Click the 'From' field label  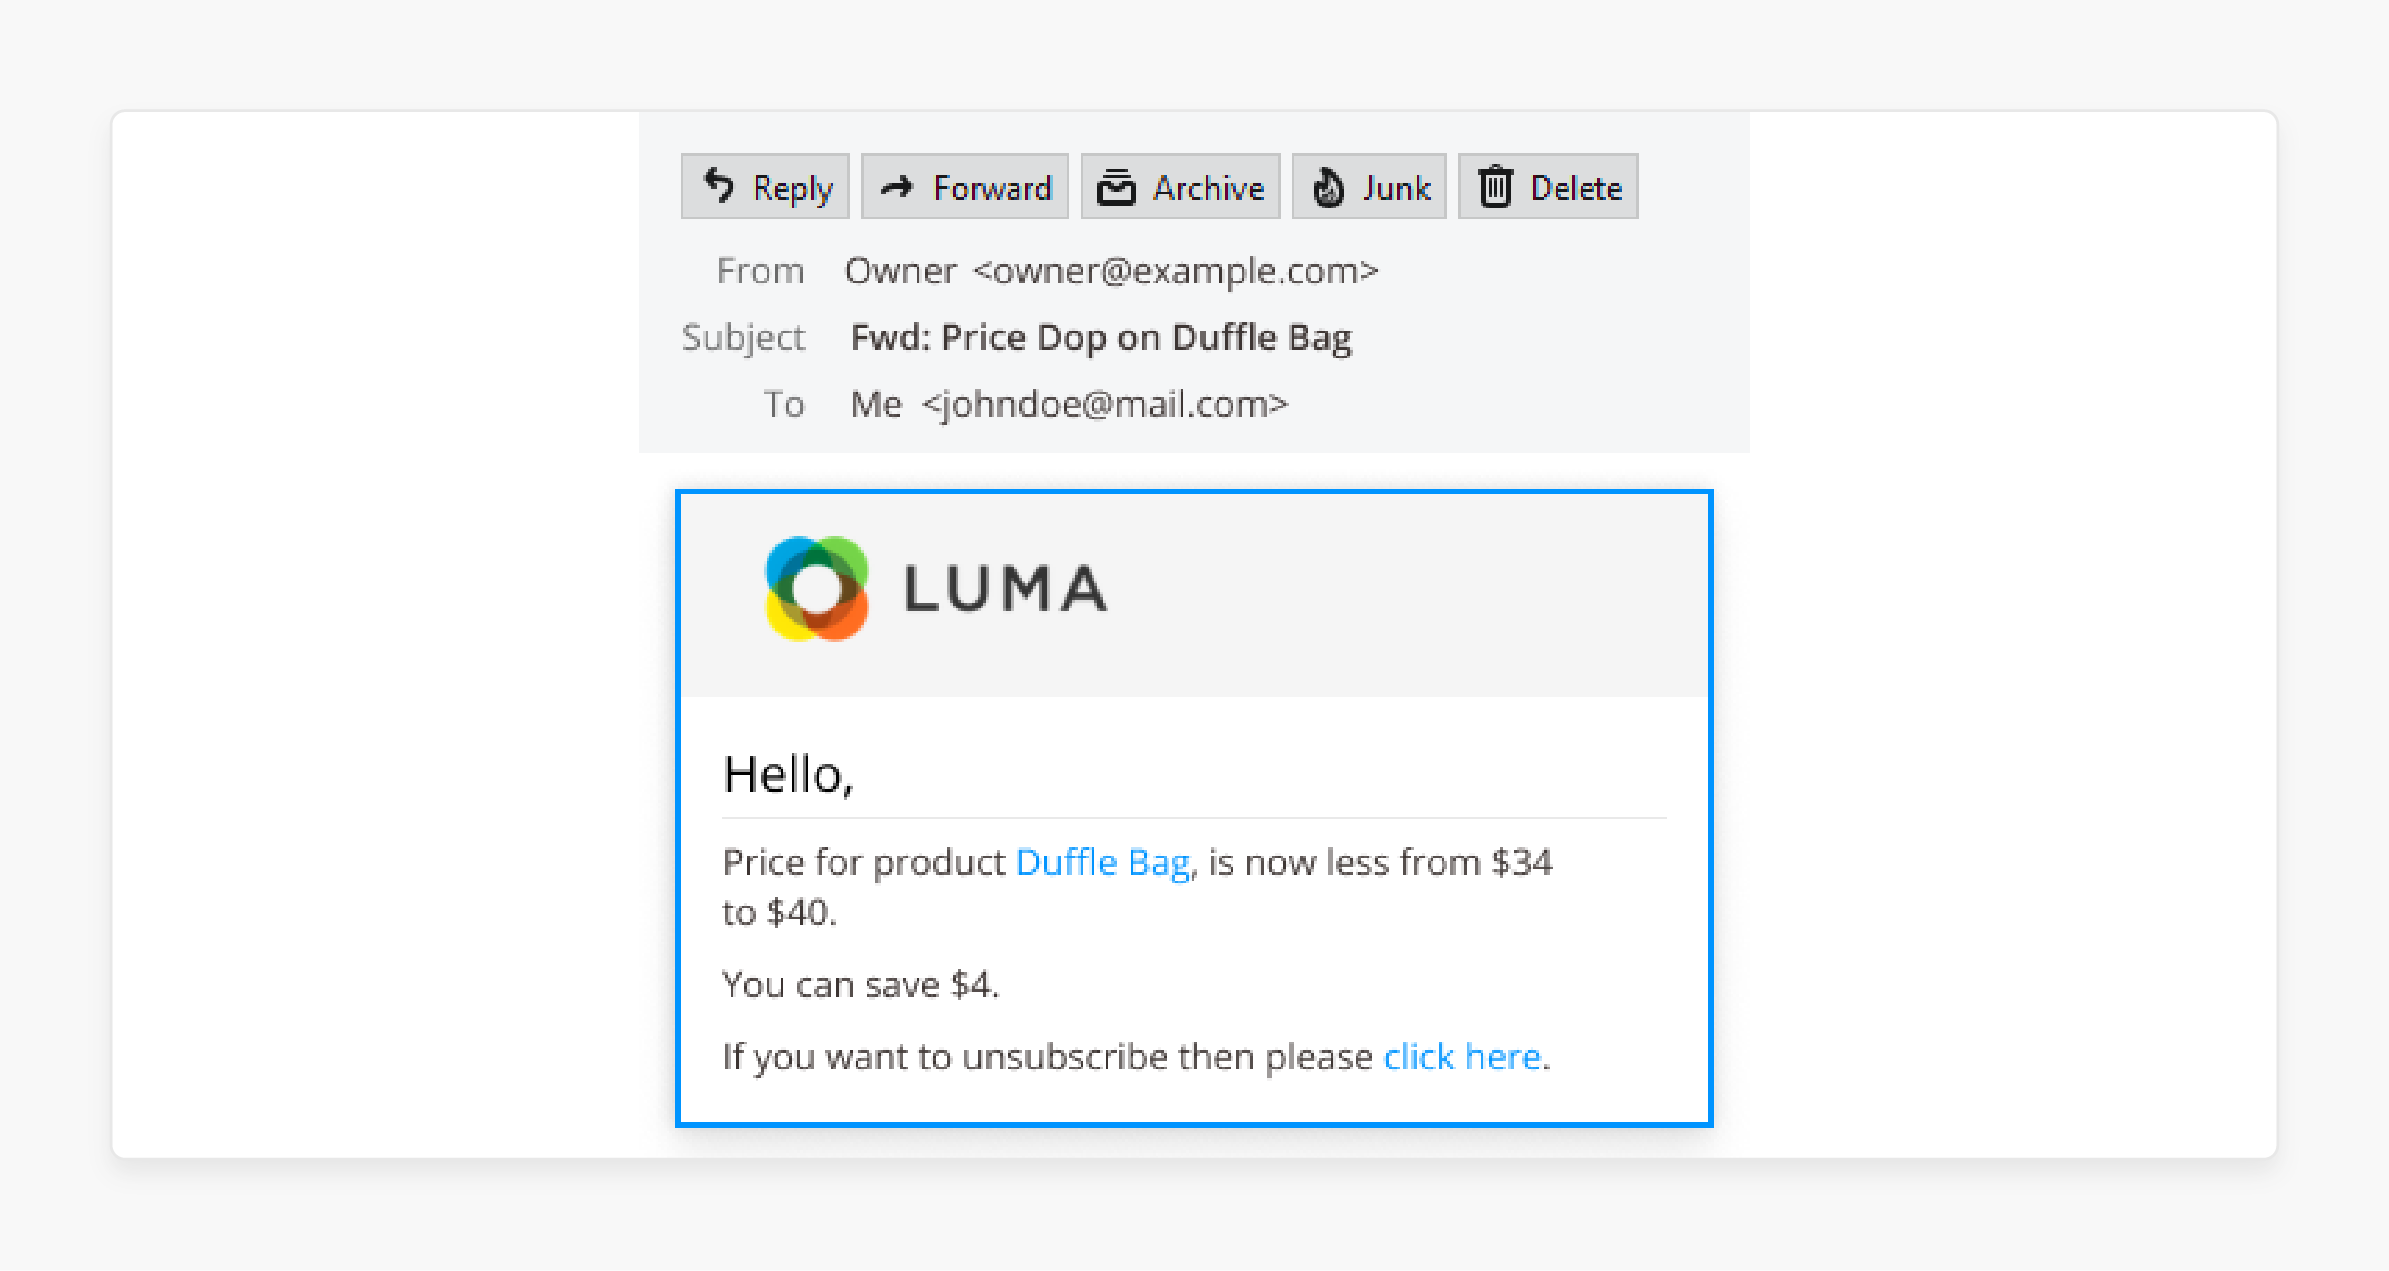760,271
